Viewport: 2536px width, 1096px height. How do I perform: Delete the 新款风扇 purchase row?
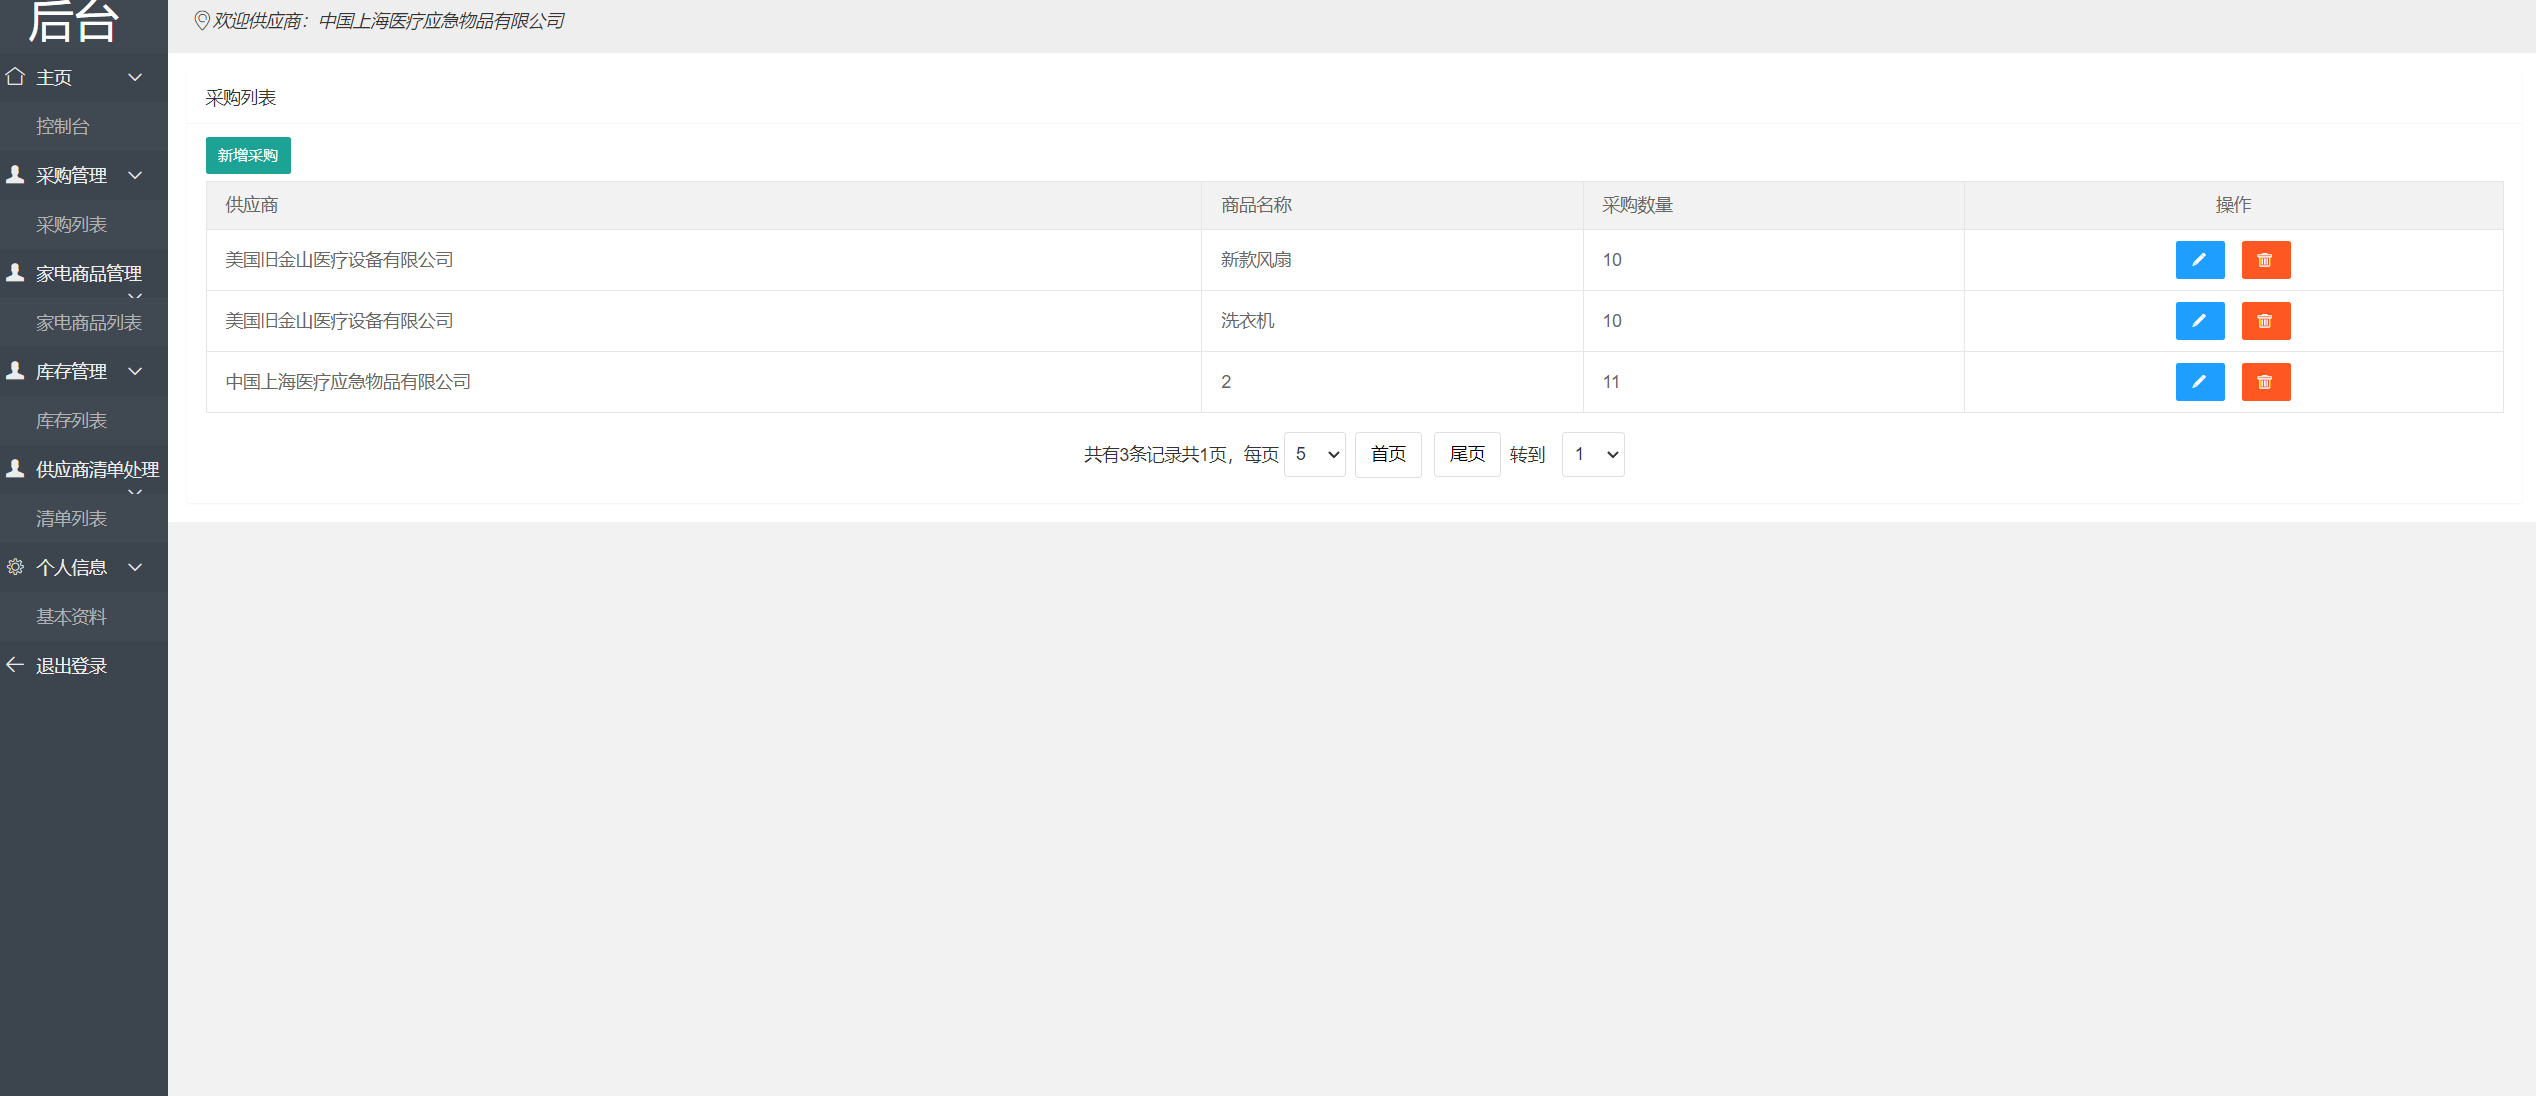tap(2265, 260)
